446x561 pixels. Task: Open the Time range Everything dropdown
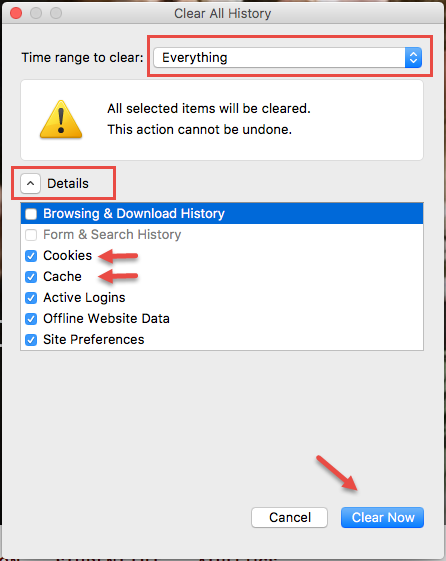288,57
